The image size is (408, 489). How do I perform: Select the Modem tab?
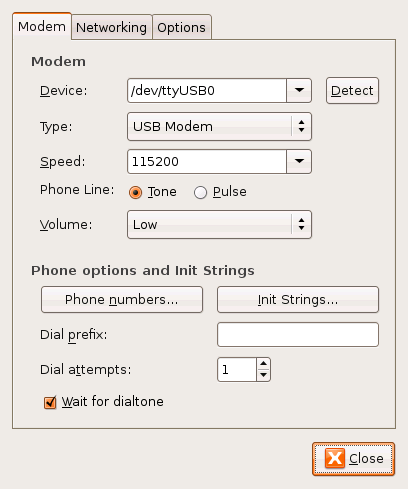click(x=42, y=26)
